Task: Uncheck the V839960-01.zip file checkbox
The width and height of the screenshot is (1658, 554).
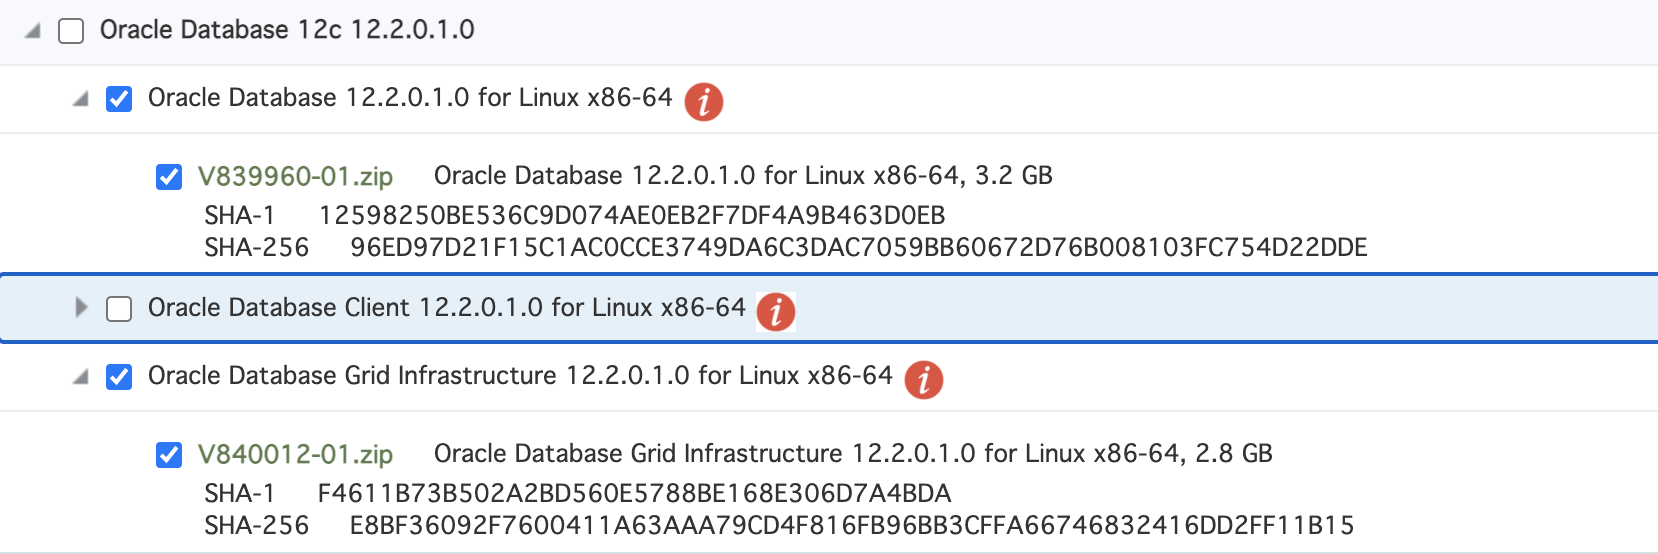Action: pyautogui.click(x=169, y=177)
